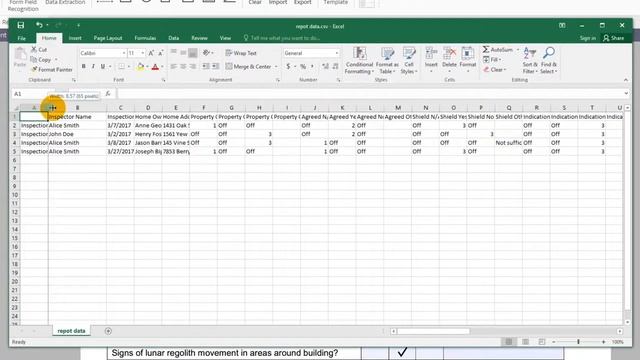Click Sign in
This screenshot has width=640, height=360.
[x=588, y=38]
